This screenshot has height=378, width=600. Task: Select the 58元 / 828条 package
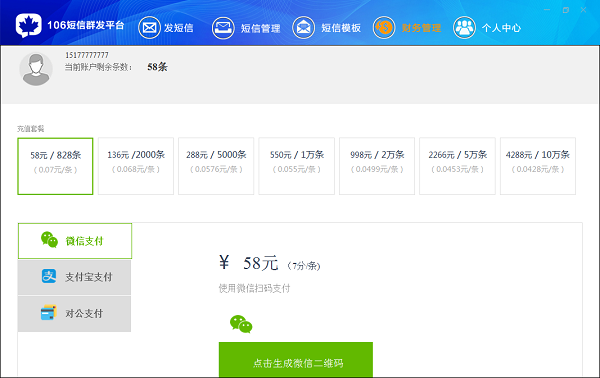[x=55, y=166]
